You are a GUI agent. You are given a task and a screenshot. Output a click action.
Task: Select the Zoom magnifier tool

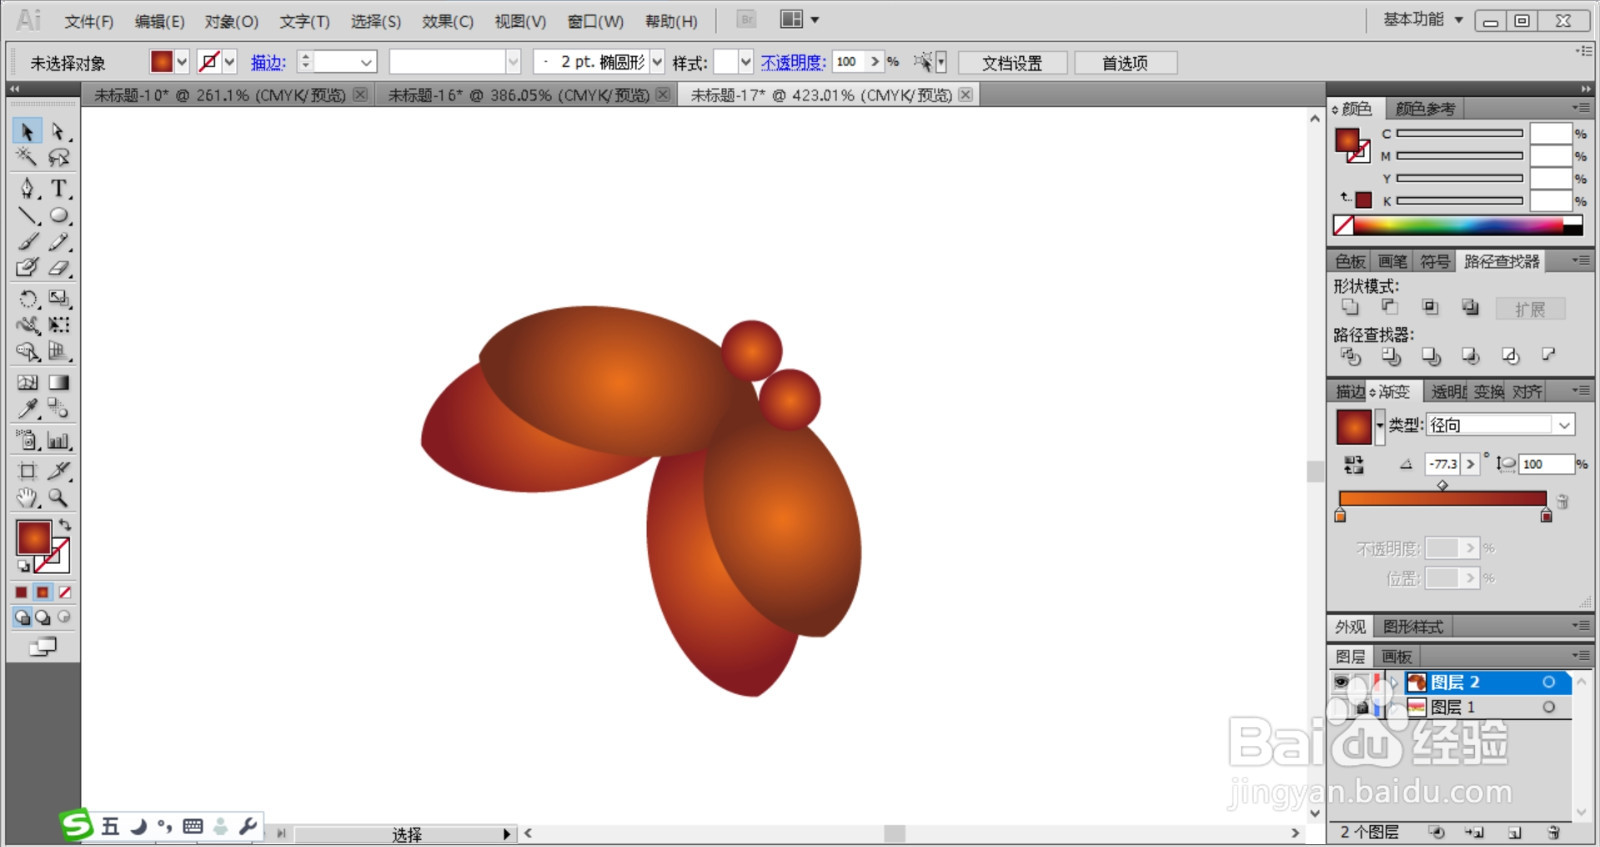click(x=58, y=497)
